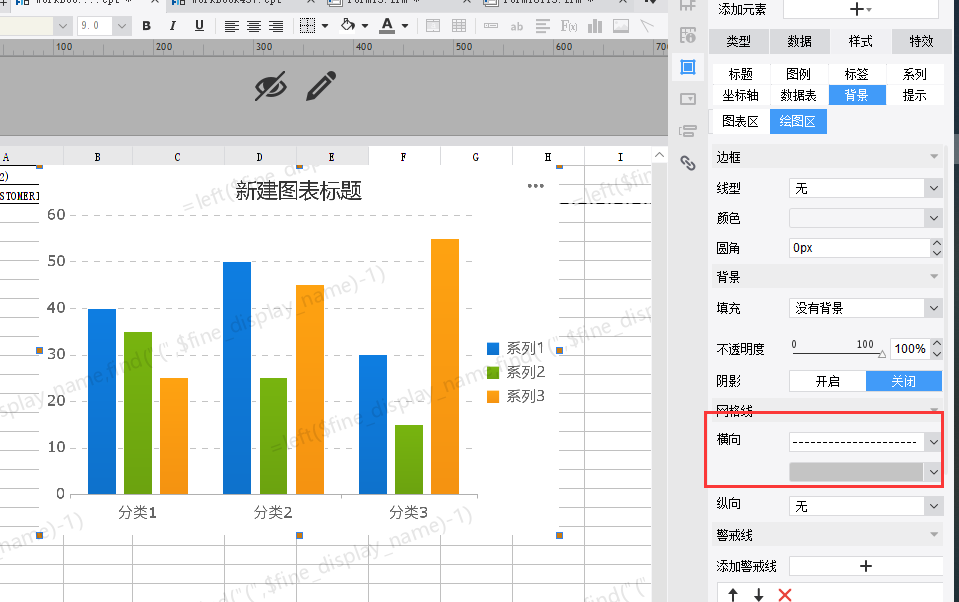959x602 pixels.
Task: Open the border style dropdown arrow
Action: click(x=325, y=26)
